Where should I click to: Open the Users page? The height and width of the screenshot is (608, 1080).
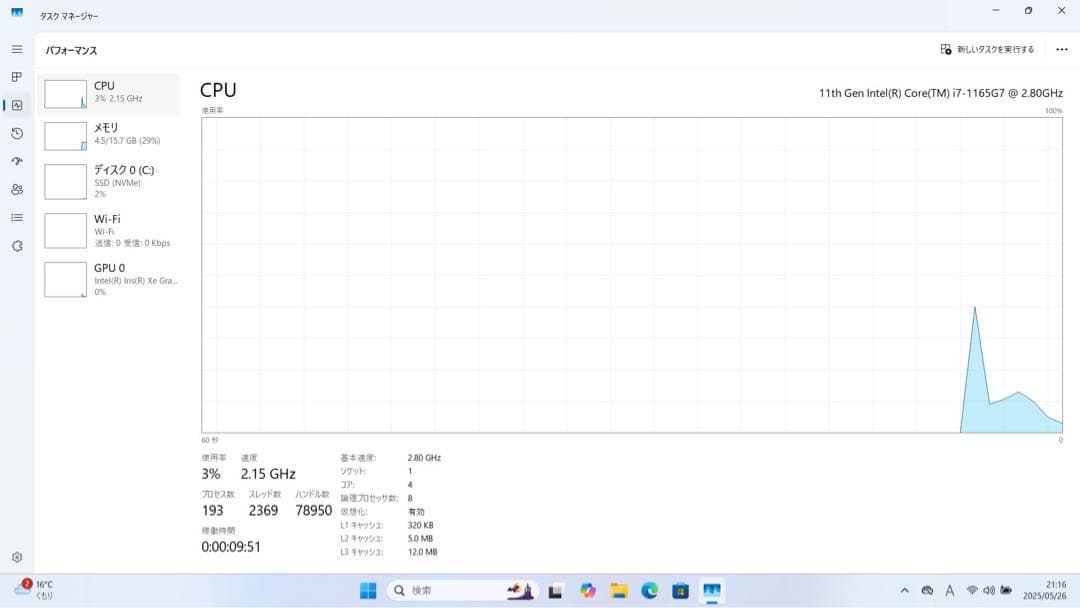click(x=16, y=189)
